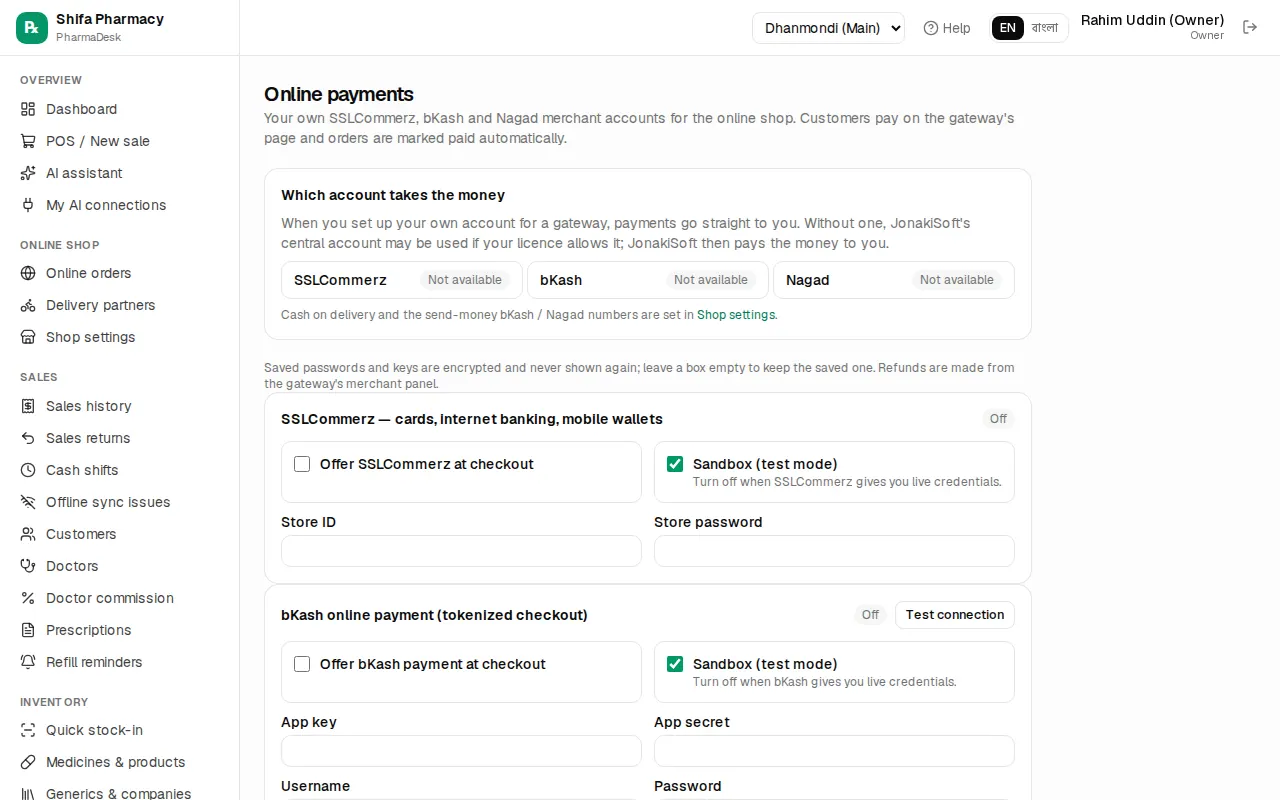Open Medicines & products menu item
The image size is (1280, 800).
120,762
